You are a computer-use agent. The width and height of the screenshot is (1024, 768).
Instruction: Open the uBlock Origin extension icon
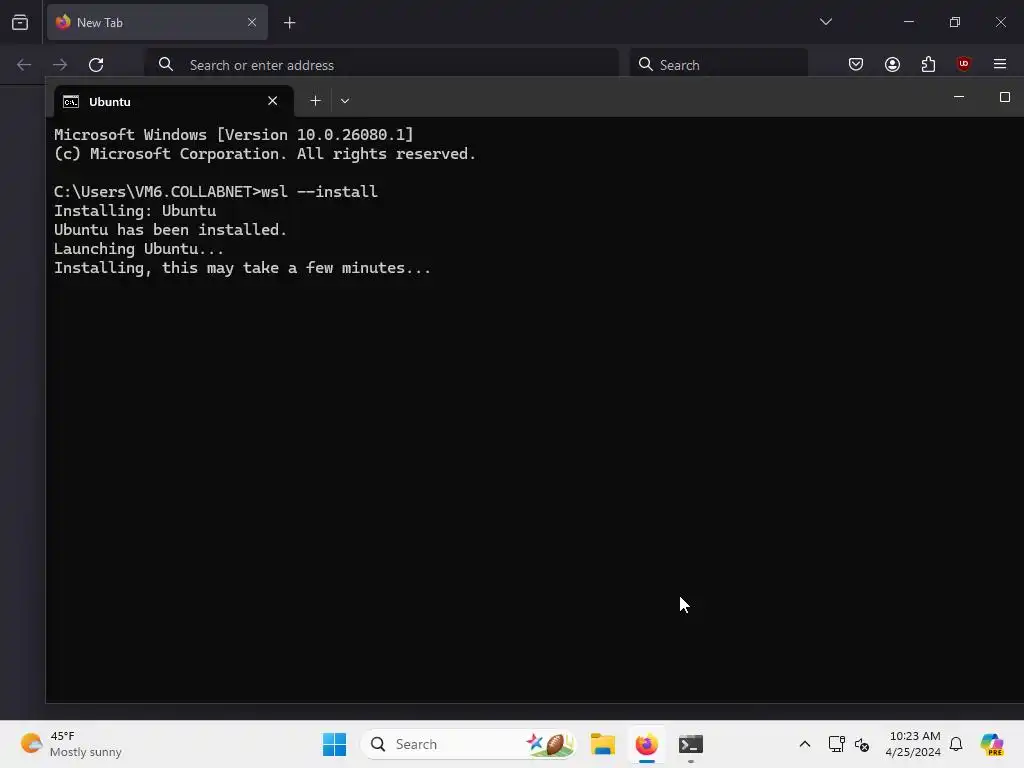pyautogui.click(x=963, y=64)
